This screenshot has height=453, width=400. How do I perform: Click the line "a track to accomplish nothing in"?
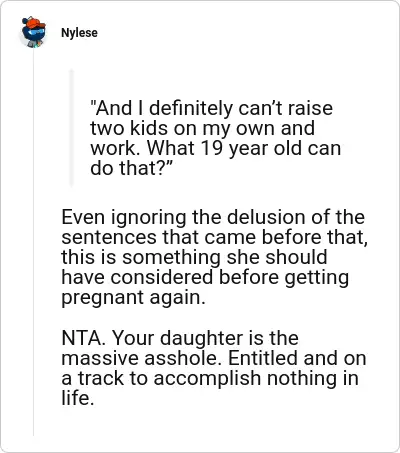point(210,378)
